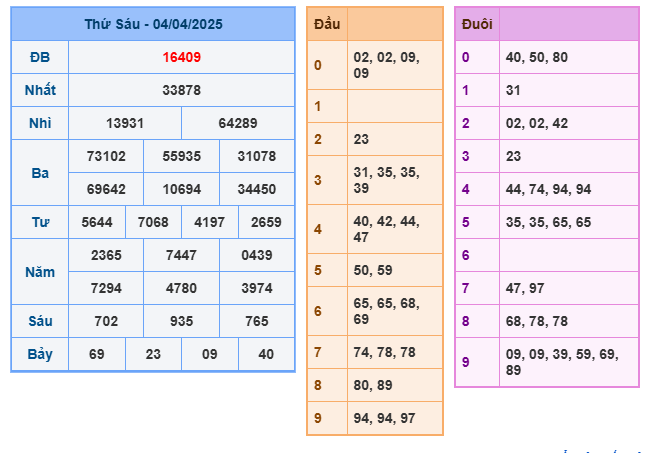Select third prize number 69642
This screenshot has width=649, height=453.
[x=106, y=189]
